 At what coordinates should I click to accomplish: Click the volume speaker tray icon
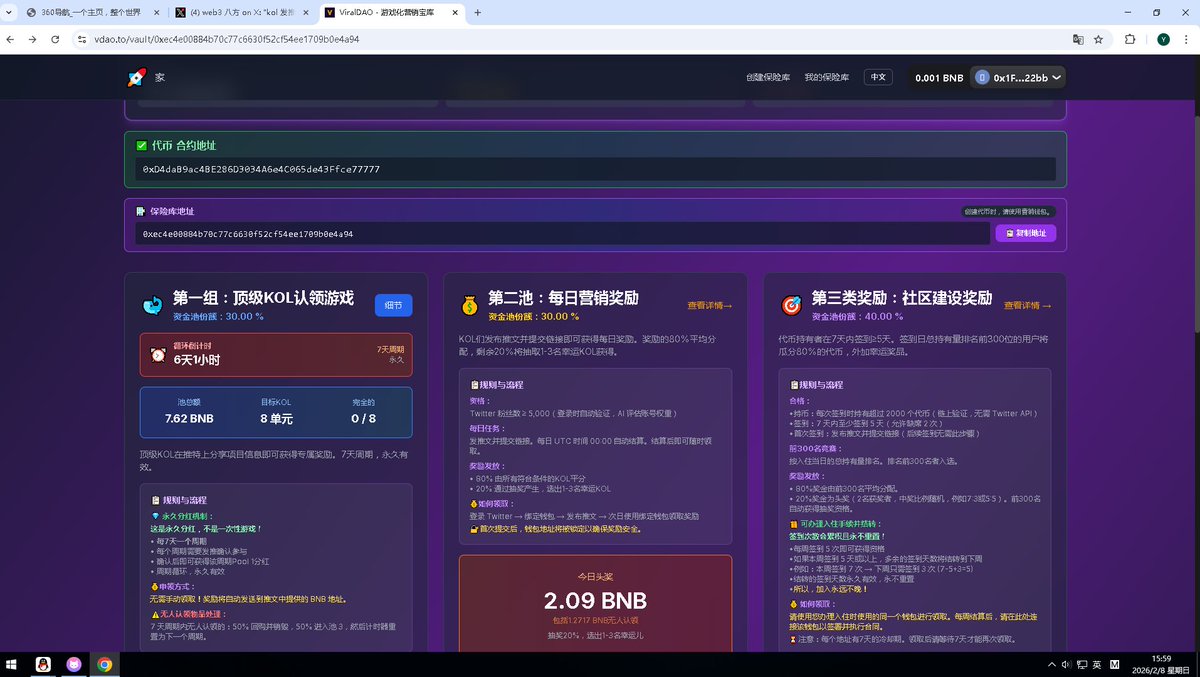coord(1066,664)
